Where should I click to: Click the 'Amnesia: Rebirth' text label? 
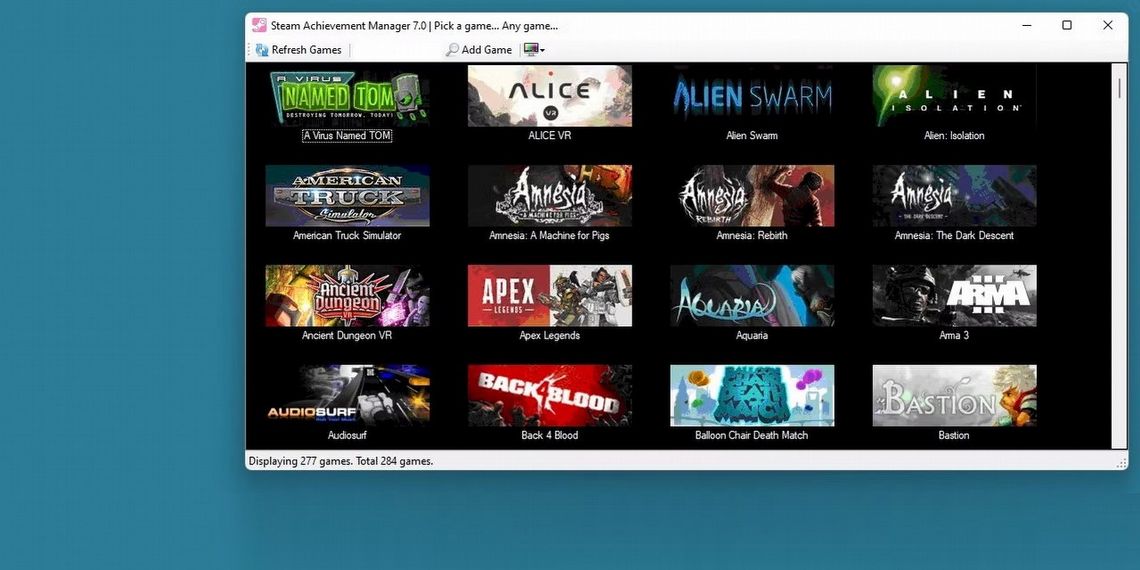click(752, 236)
